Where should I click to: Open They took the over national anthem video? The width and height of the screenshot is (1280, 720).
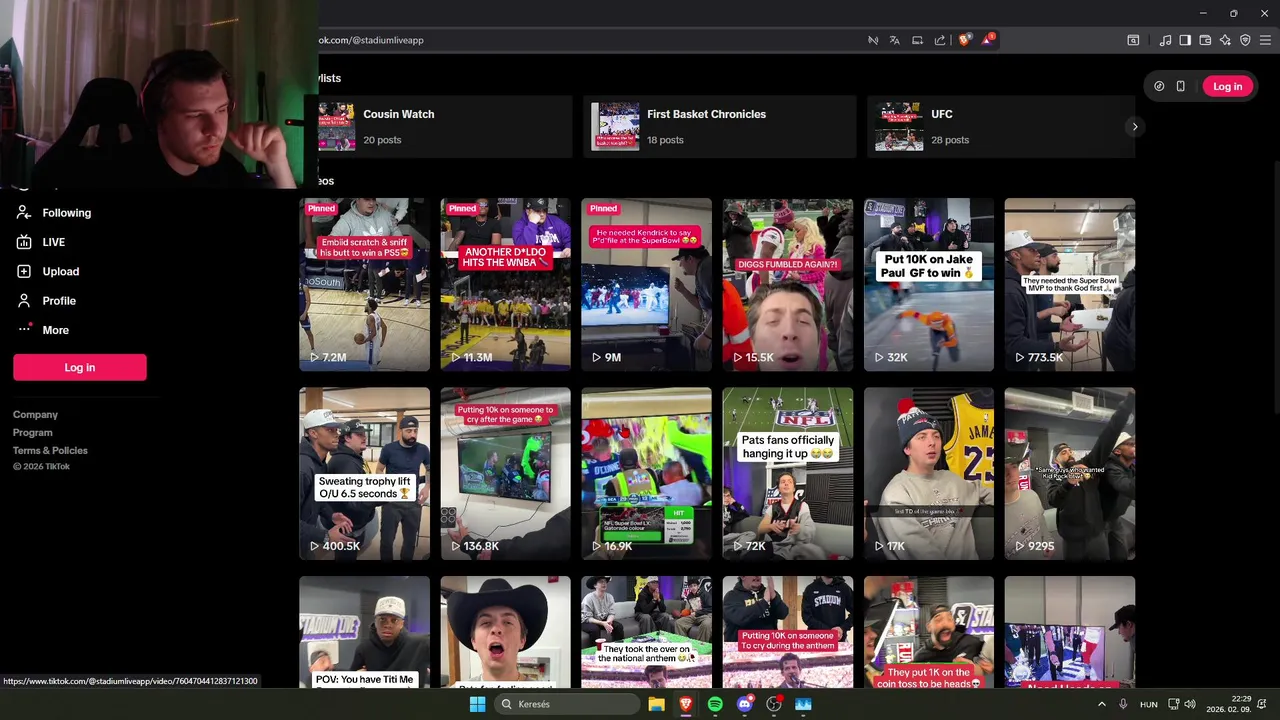[x=646, y=632]
